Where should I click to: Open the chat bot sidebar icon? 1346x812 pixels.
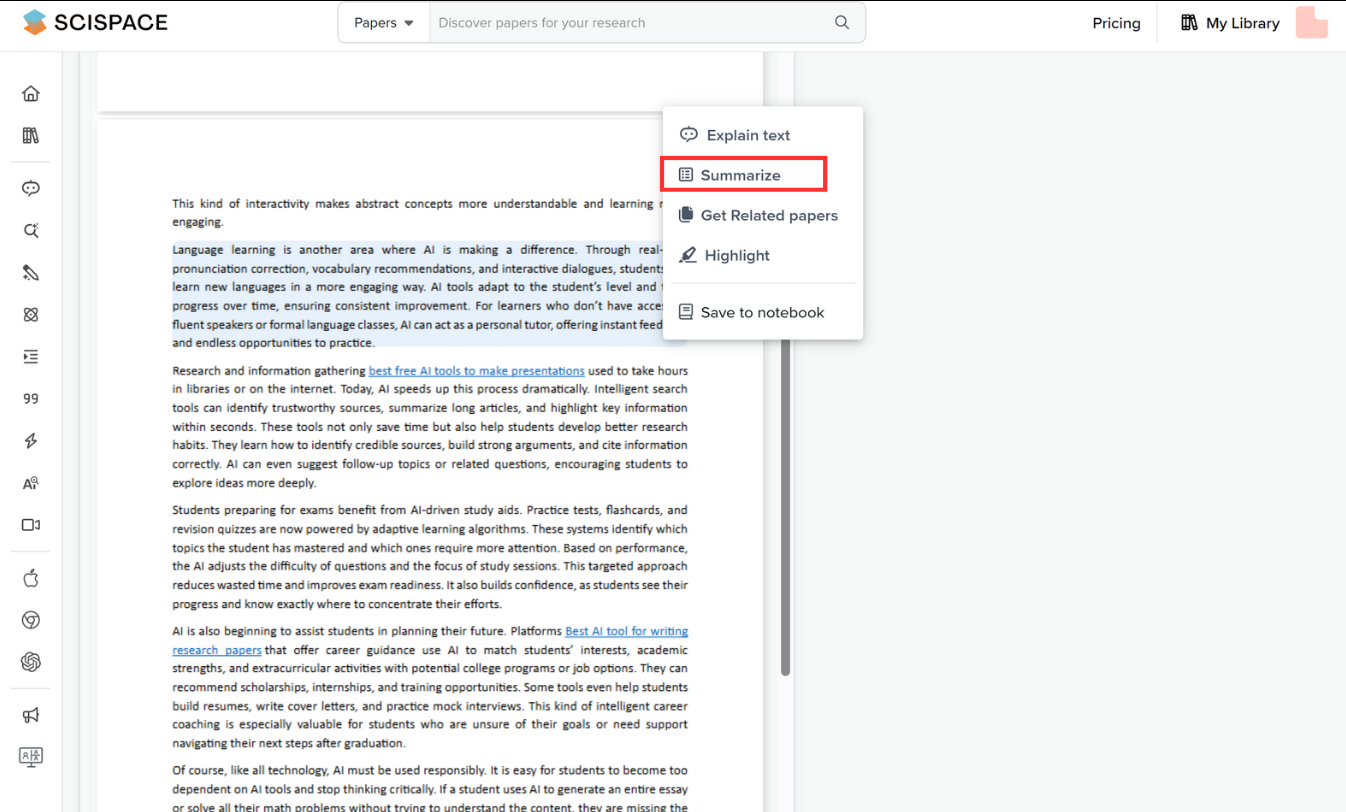pyautogui.click(x=31, y=188)
